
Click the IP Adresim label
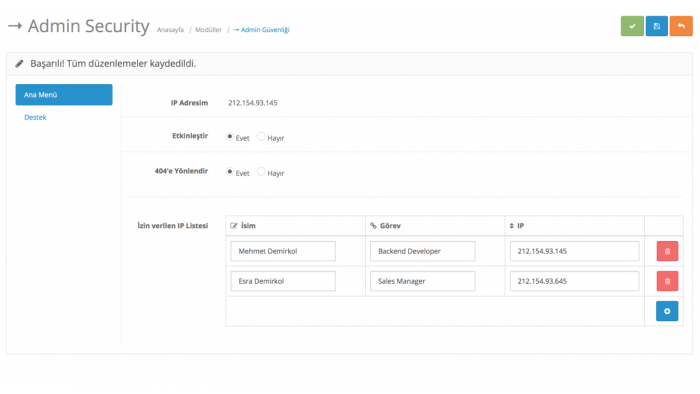tap(189, 103)
